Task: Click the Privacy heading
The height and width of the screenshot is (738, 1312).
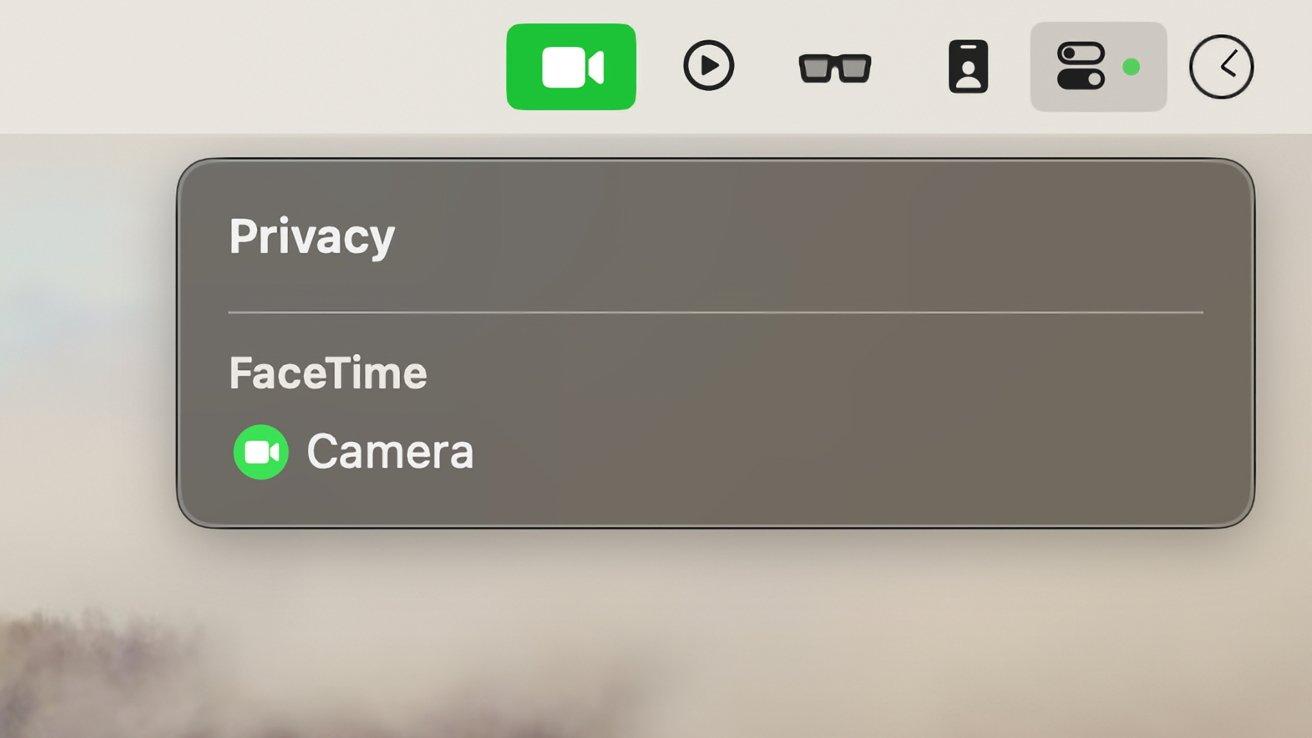Action: tap(312, 238)
